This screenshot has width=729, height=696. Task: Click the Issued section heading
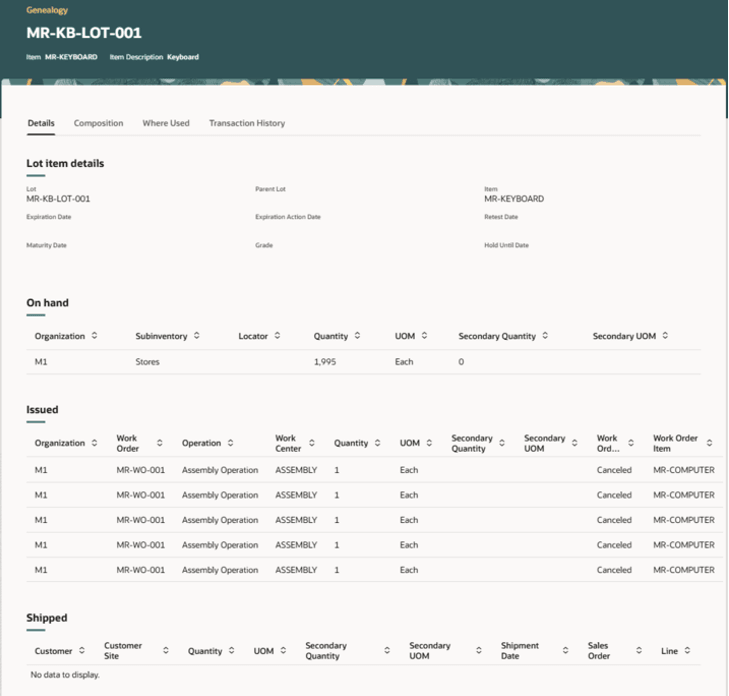point(42,410)
